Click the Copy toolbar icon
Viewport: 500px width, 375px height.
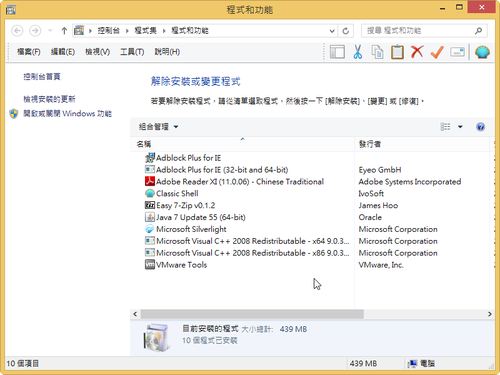click(x=377, y=52)
